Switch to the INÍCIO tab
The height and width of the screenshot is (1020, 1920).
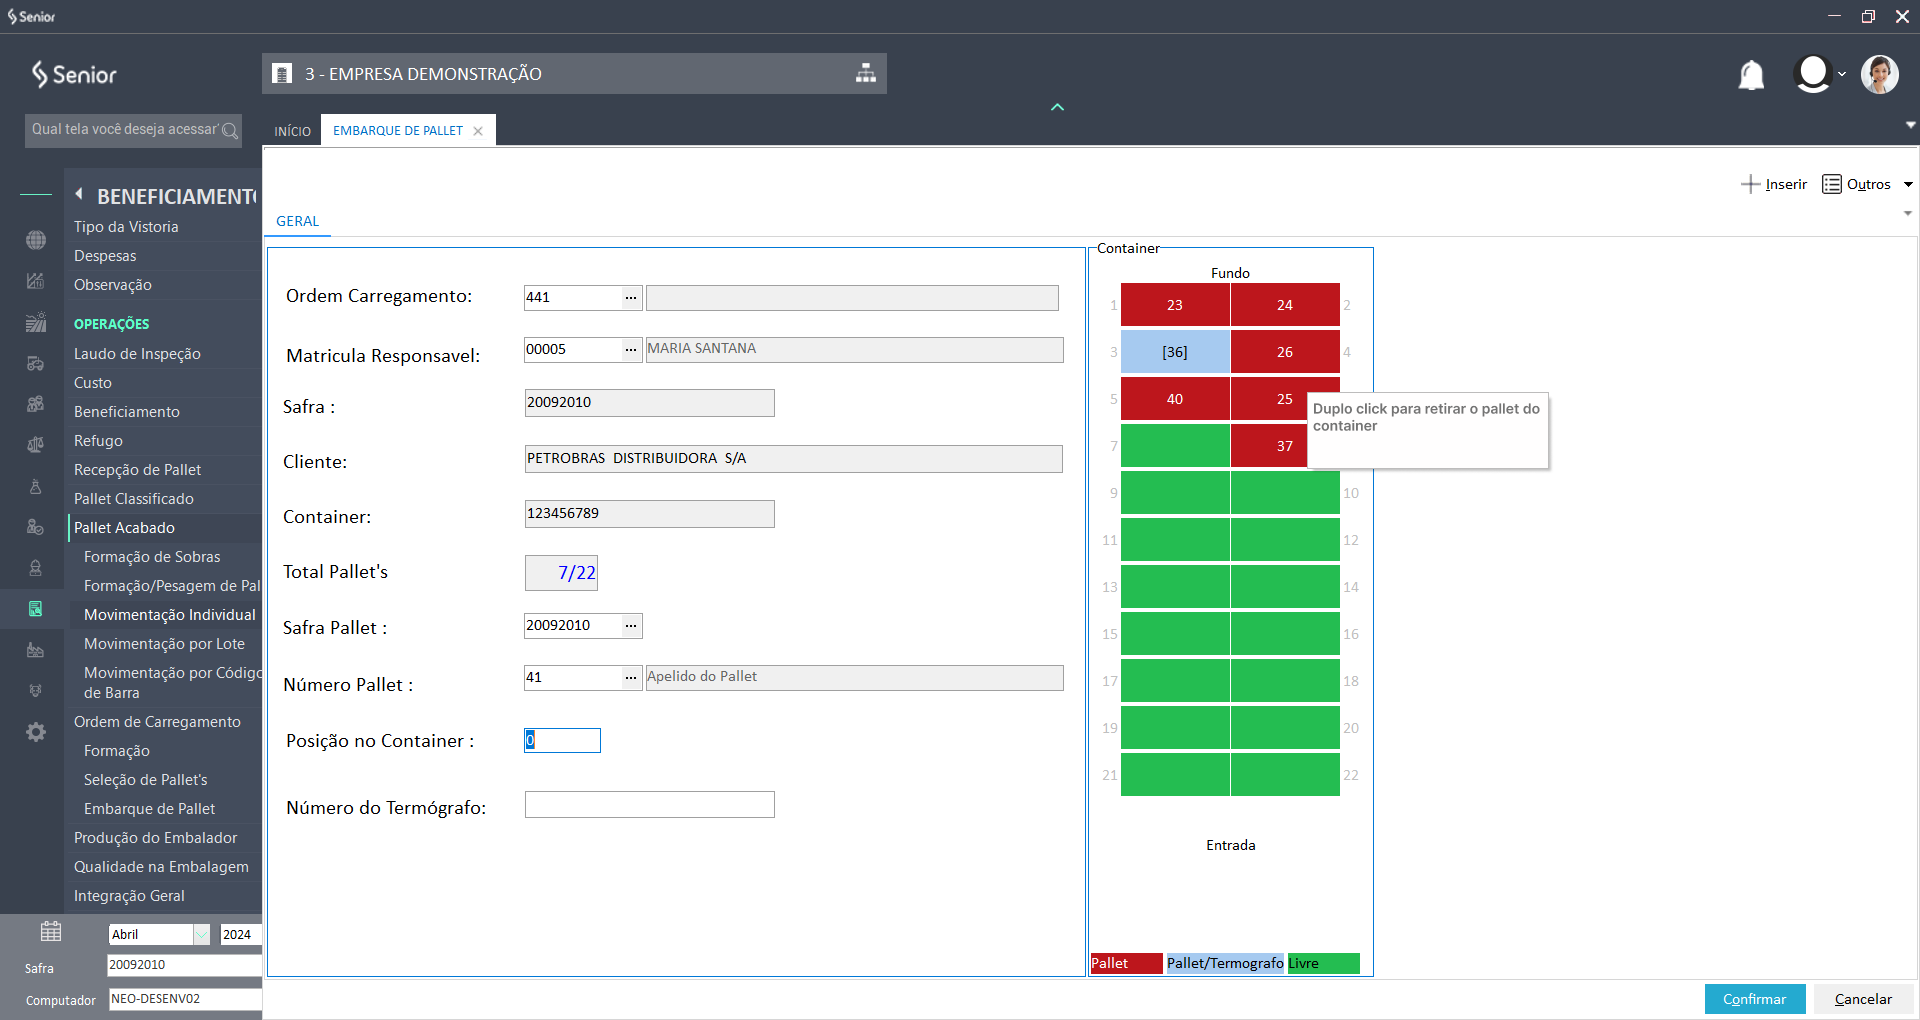tap(292, 131)
